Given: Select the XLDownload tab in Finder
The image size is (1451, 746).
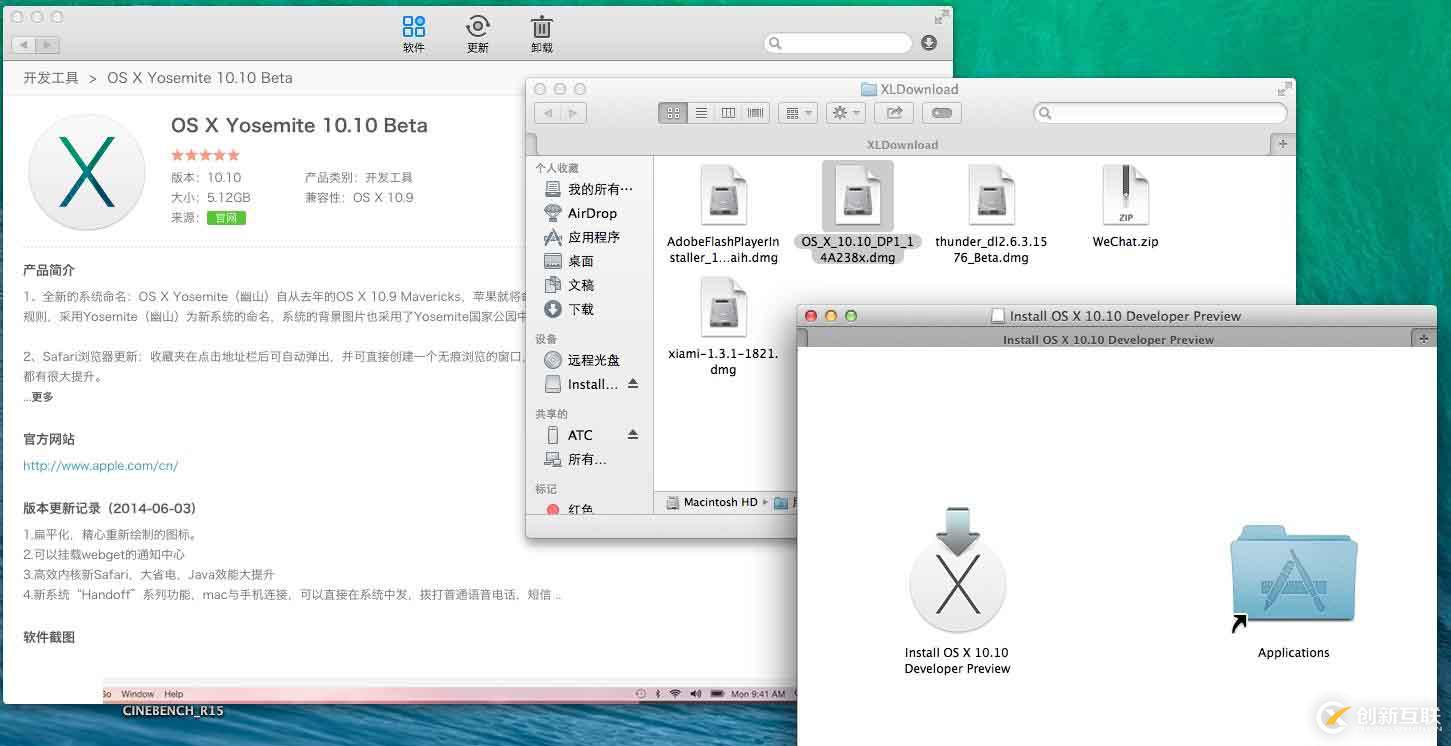Looking at the screenshot, I should click(x=902, y=145).
